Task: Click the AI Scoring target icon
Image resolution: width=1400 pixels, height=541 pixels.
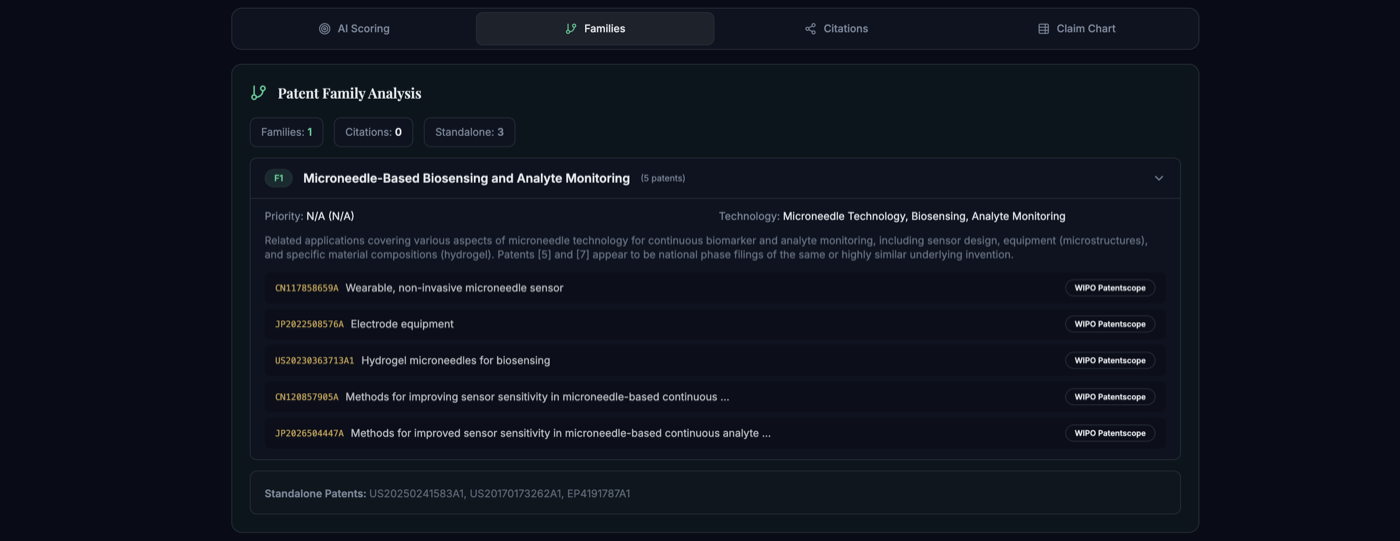Action: (x=324, y=29)
